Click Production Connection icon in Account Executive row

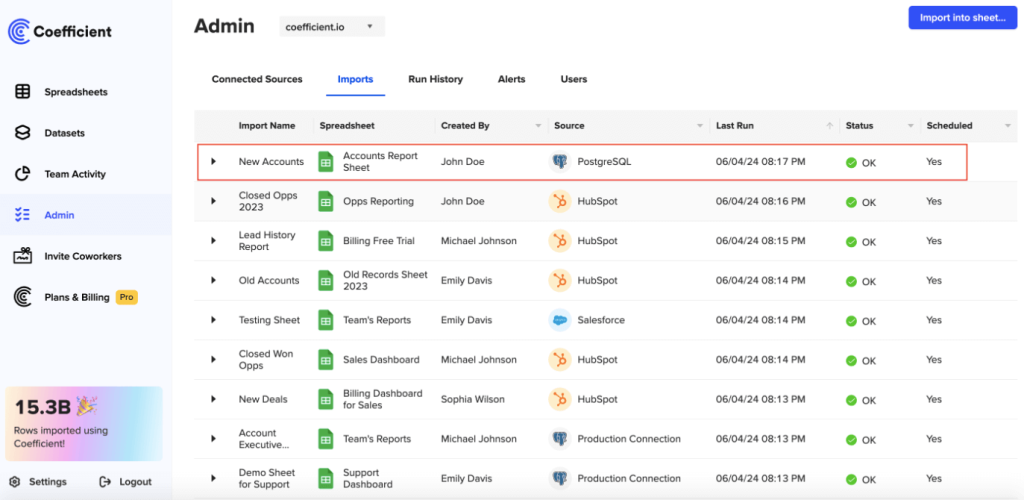(560, 439)
